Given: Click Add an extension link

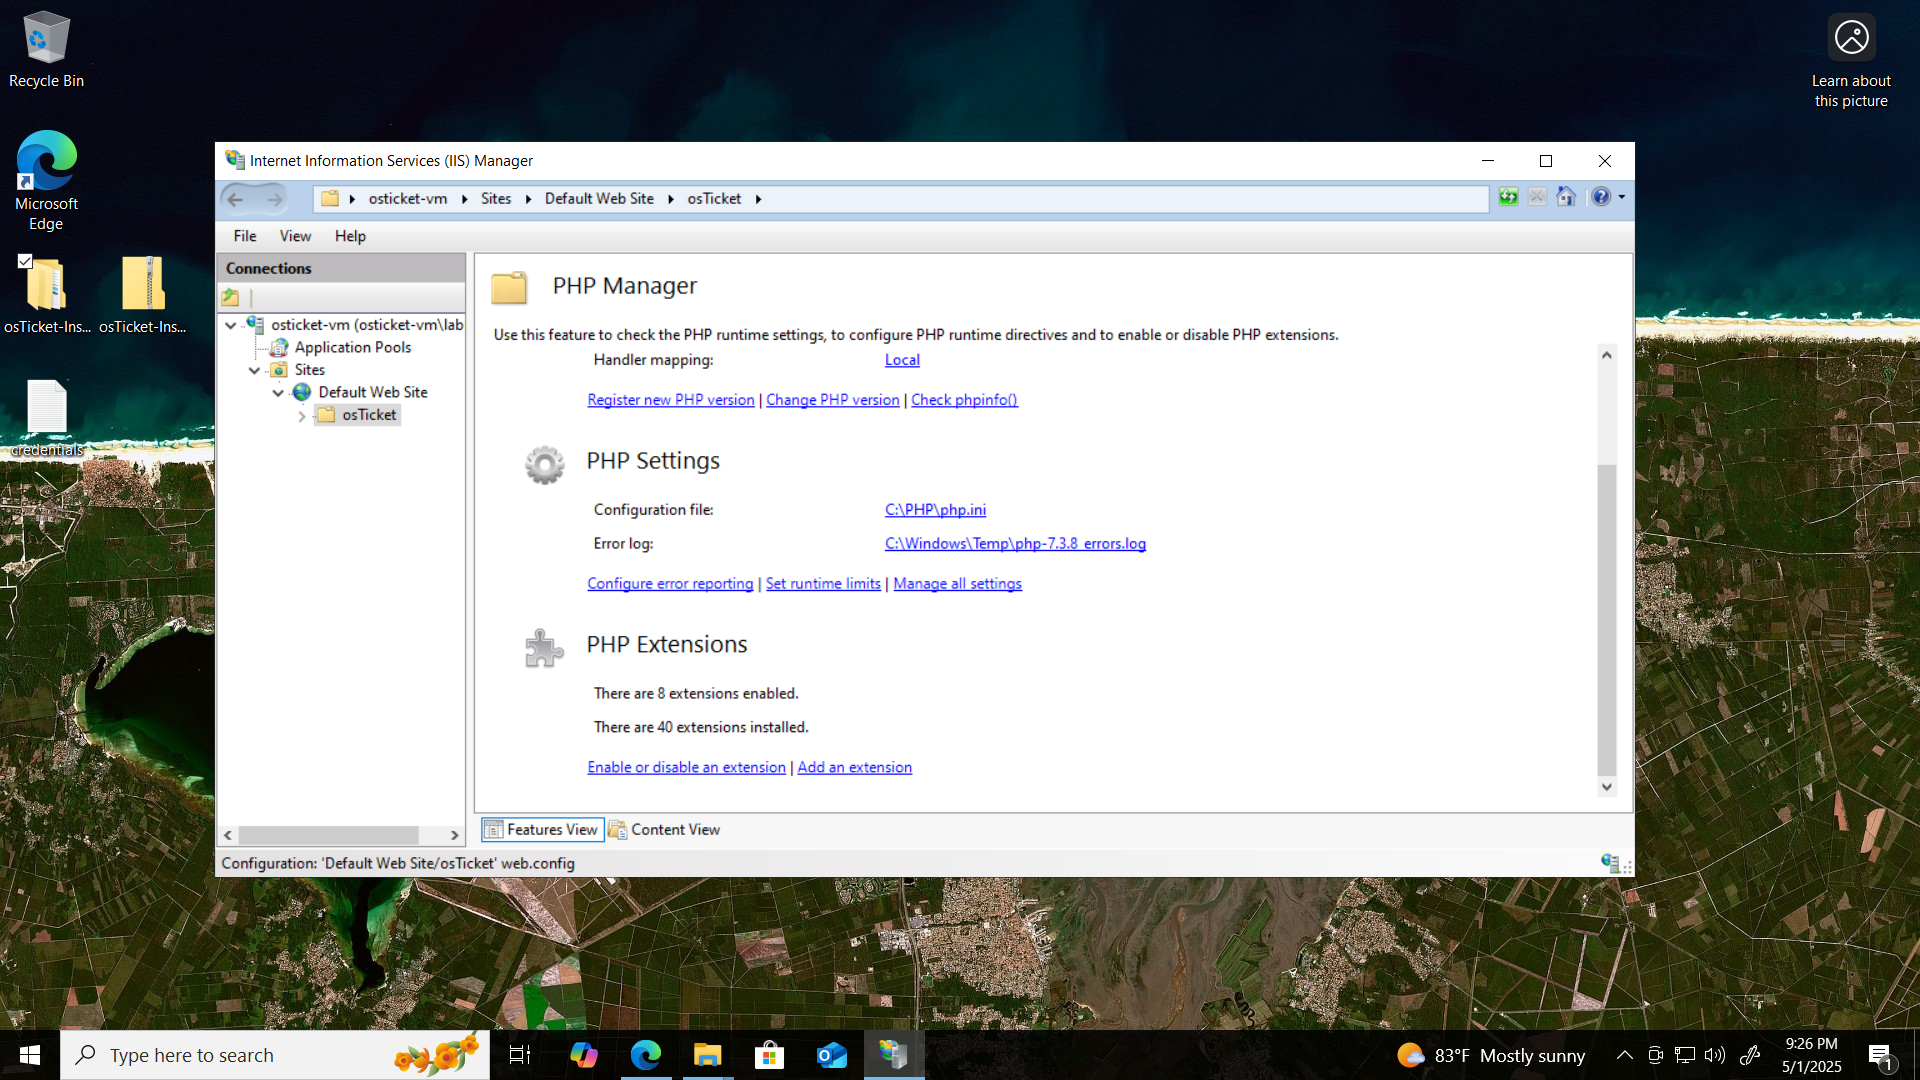Looking at the screenshot, I should [855, 768].
